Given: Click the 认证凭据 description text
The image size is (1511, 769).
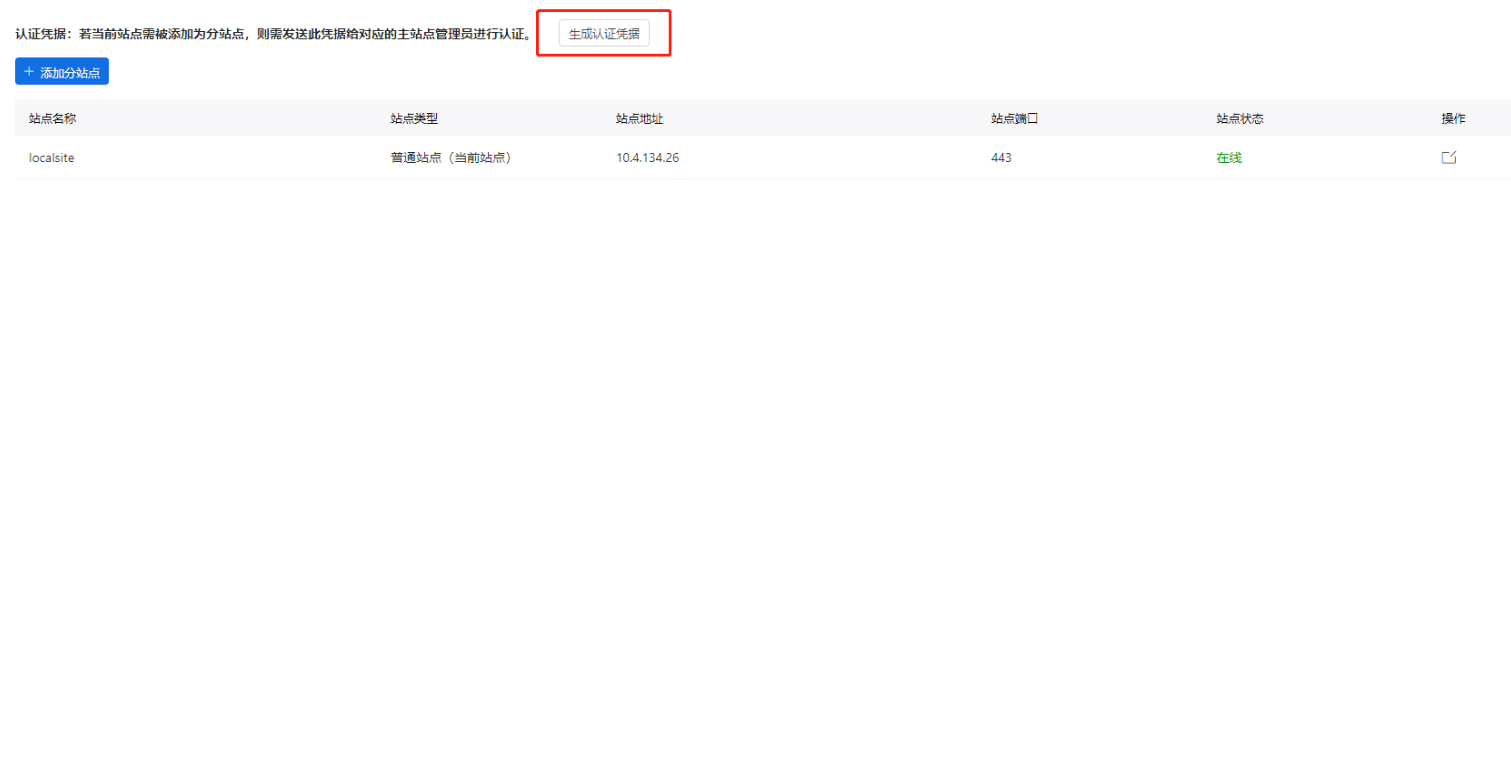Looking at the screenshot, I should pos(274,34).
